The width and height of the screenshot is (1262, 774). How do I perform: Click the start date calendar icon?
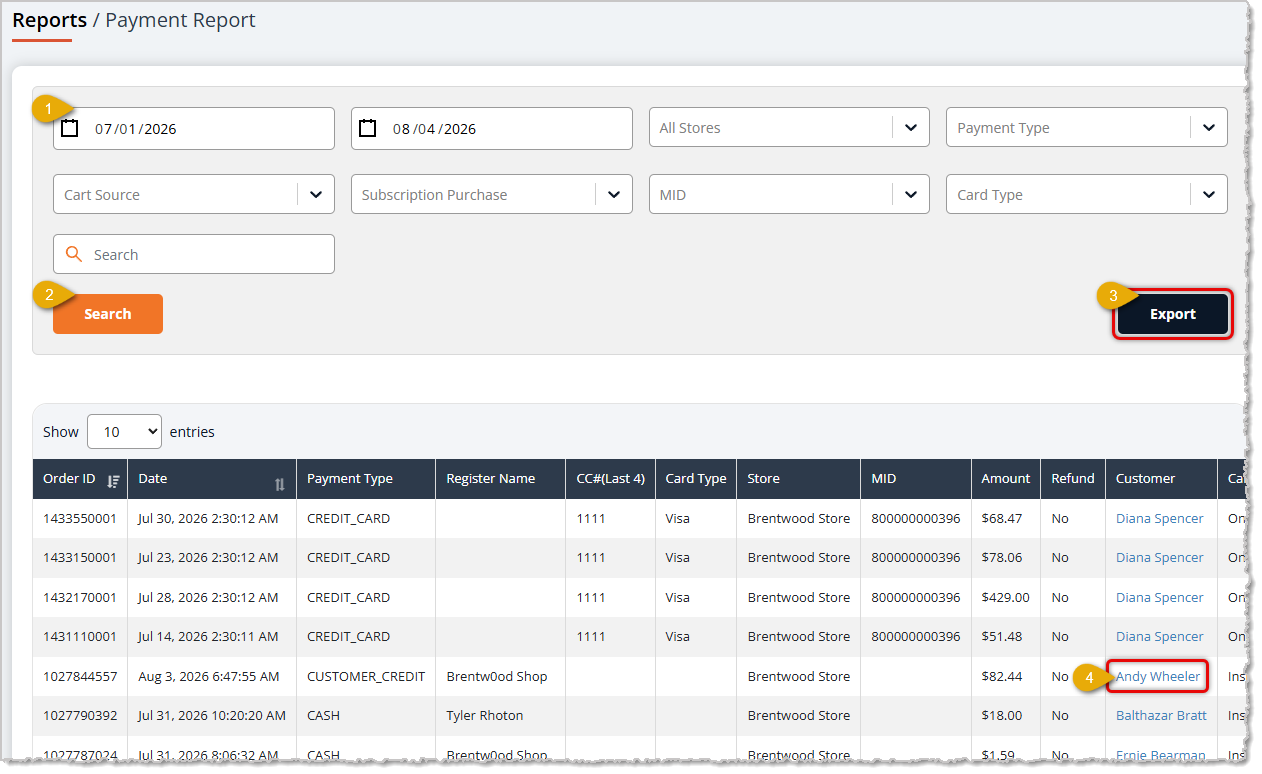[70, 128]
